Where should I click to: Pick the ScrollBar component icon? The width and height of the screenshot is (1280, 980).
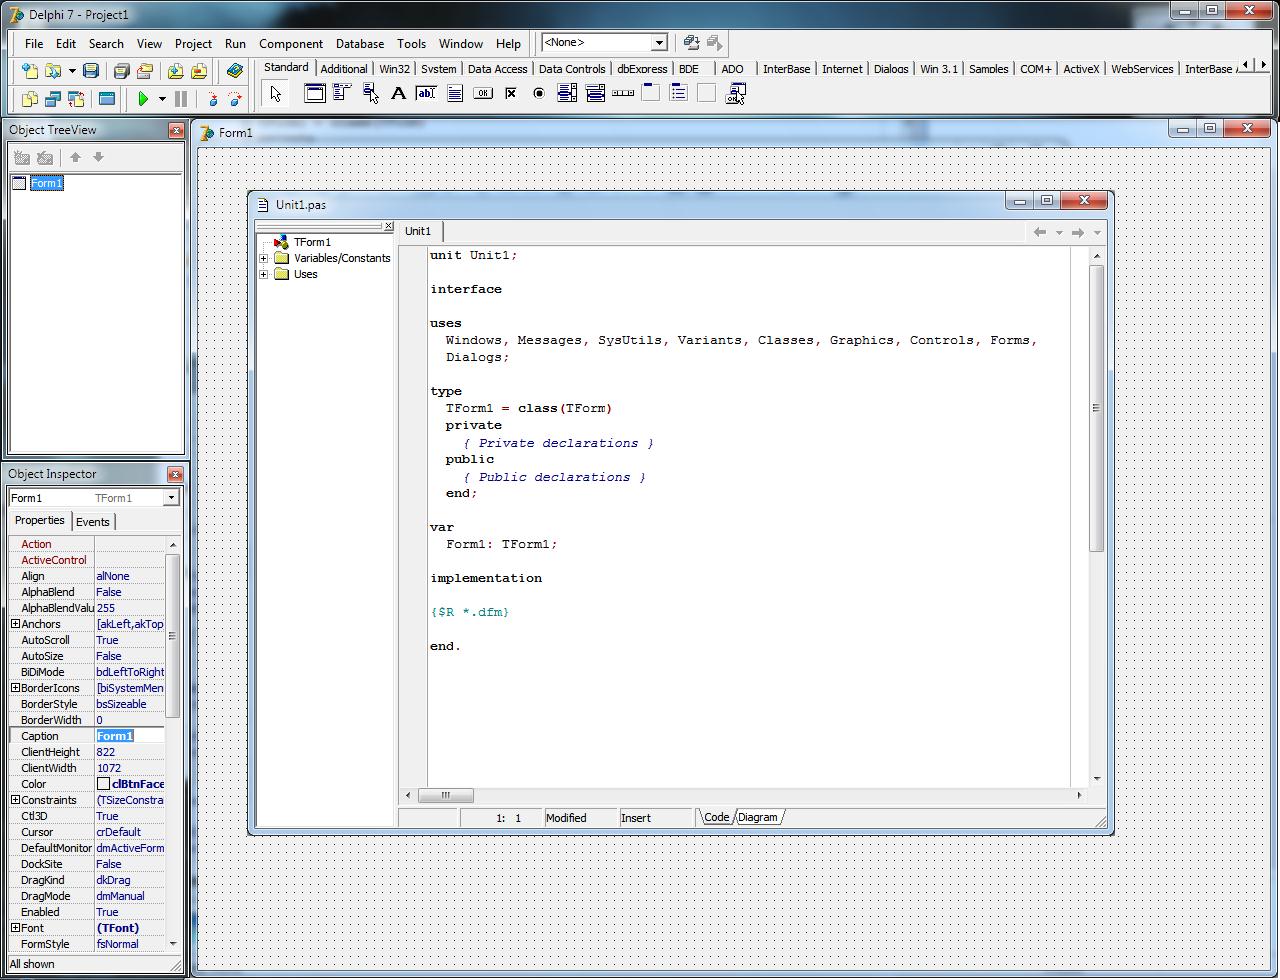(623, 94)
